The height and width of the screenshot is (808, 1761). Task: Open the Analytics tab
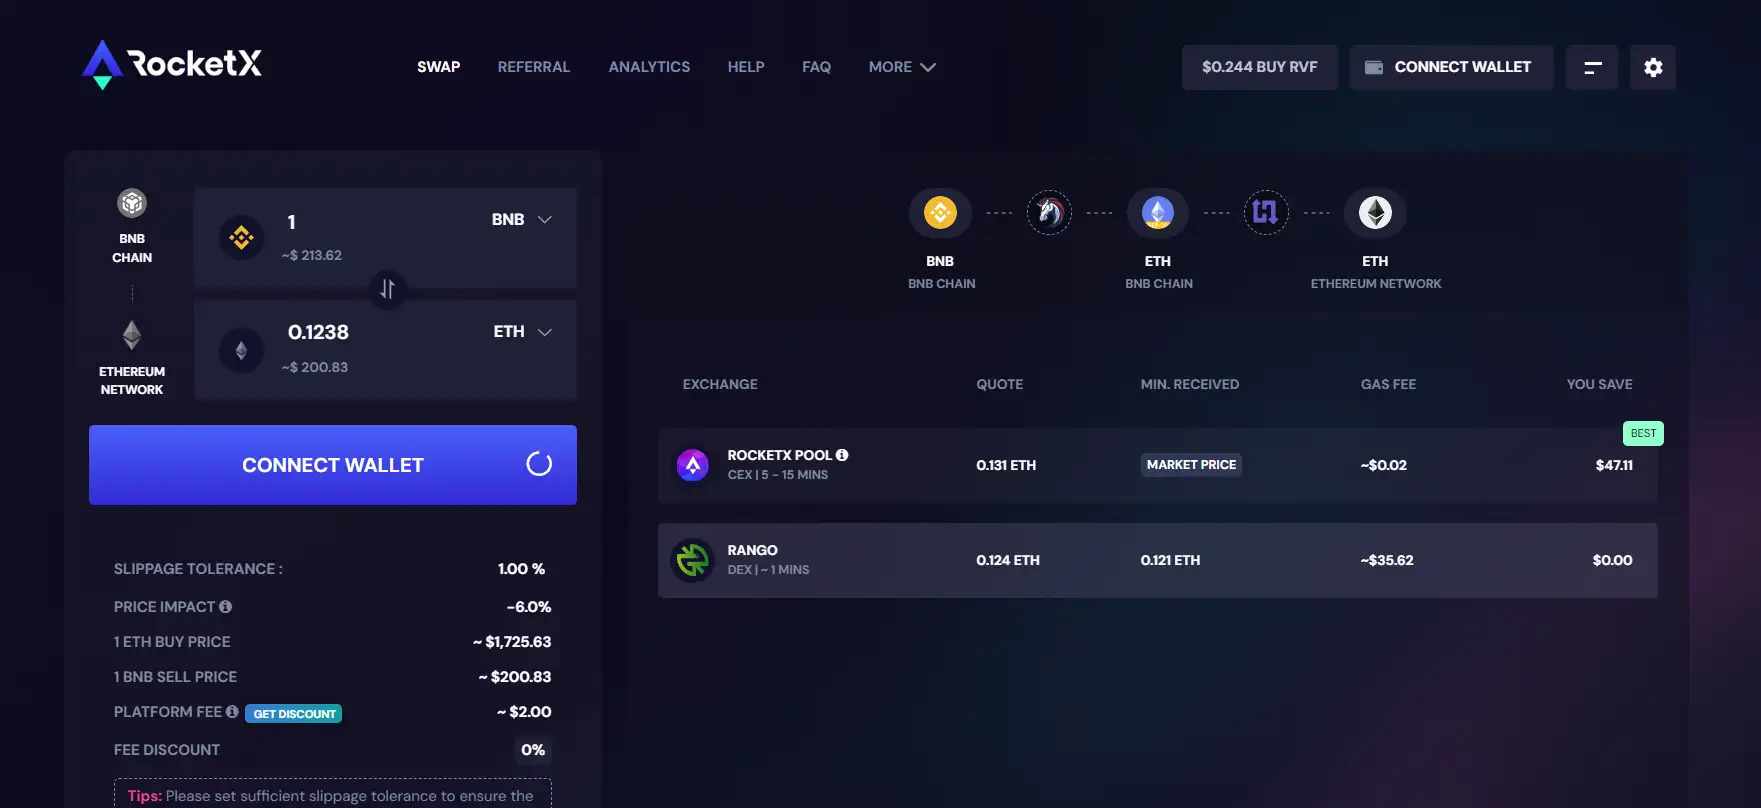pyautogui.click(x=649, y=67)
